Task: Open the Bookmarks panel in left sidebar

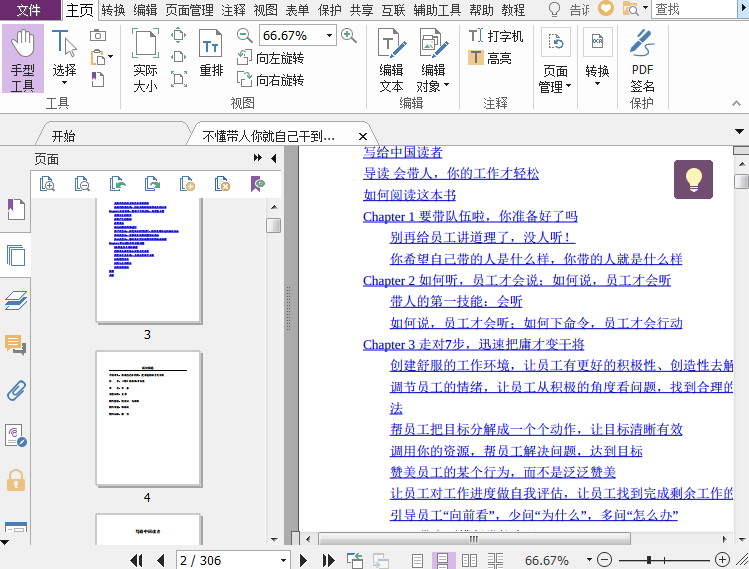Action: [16, 209]
